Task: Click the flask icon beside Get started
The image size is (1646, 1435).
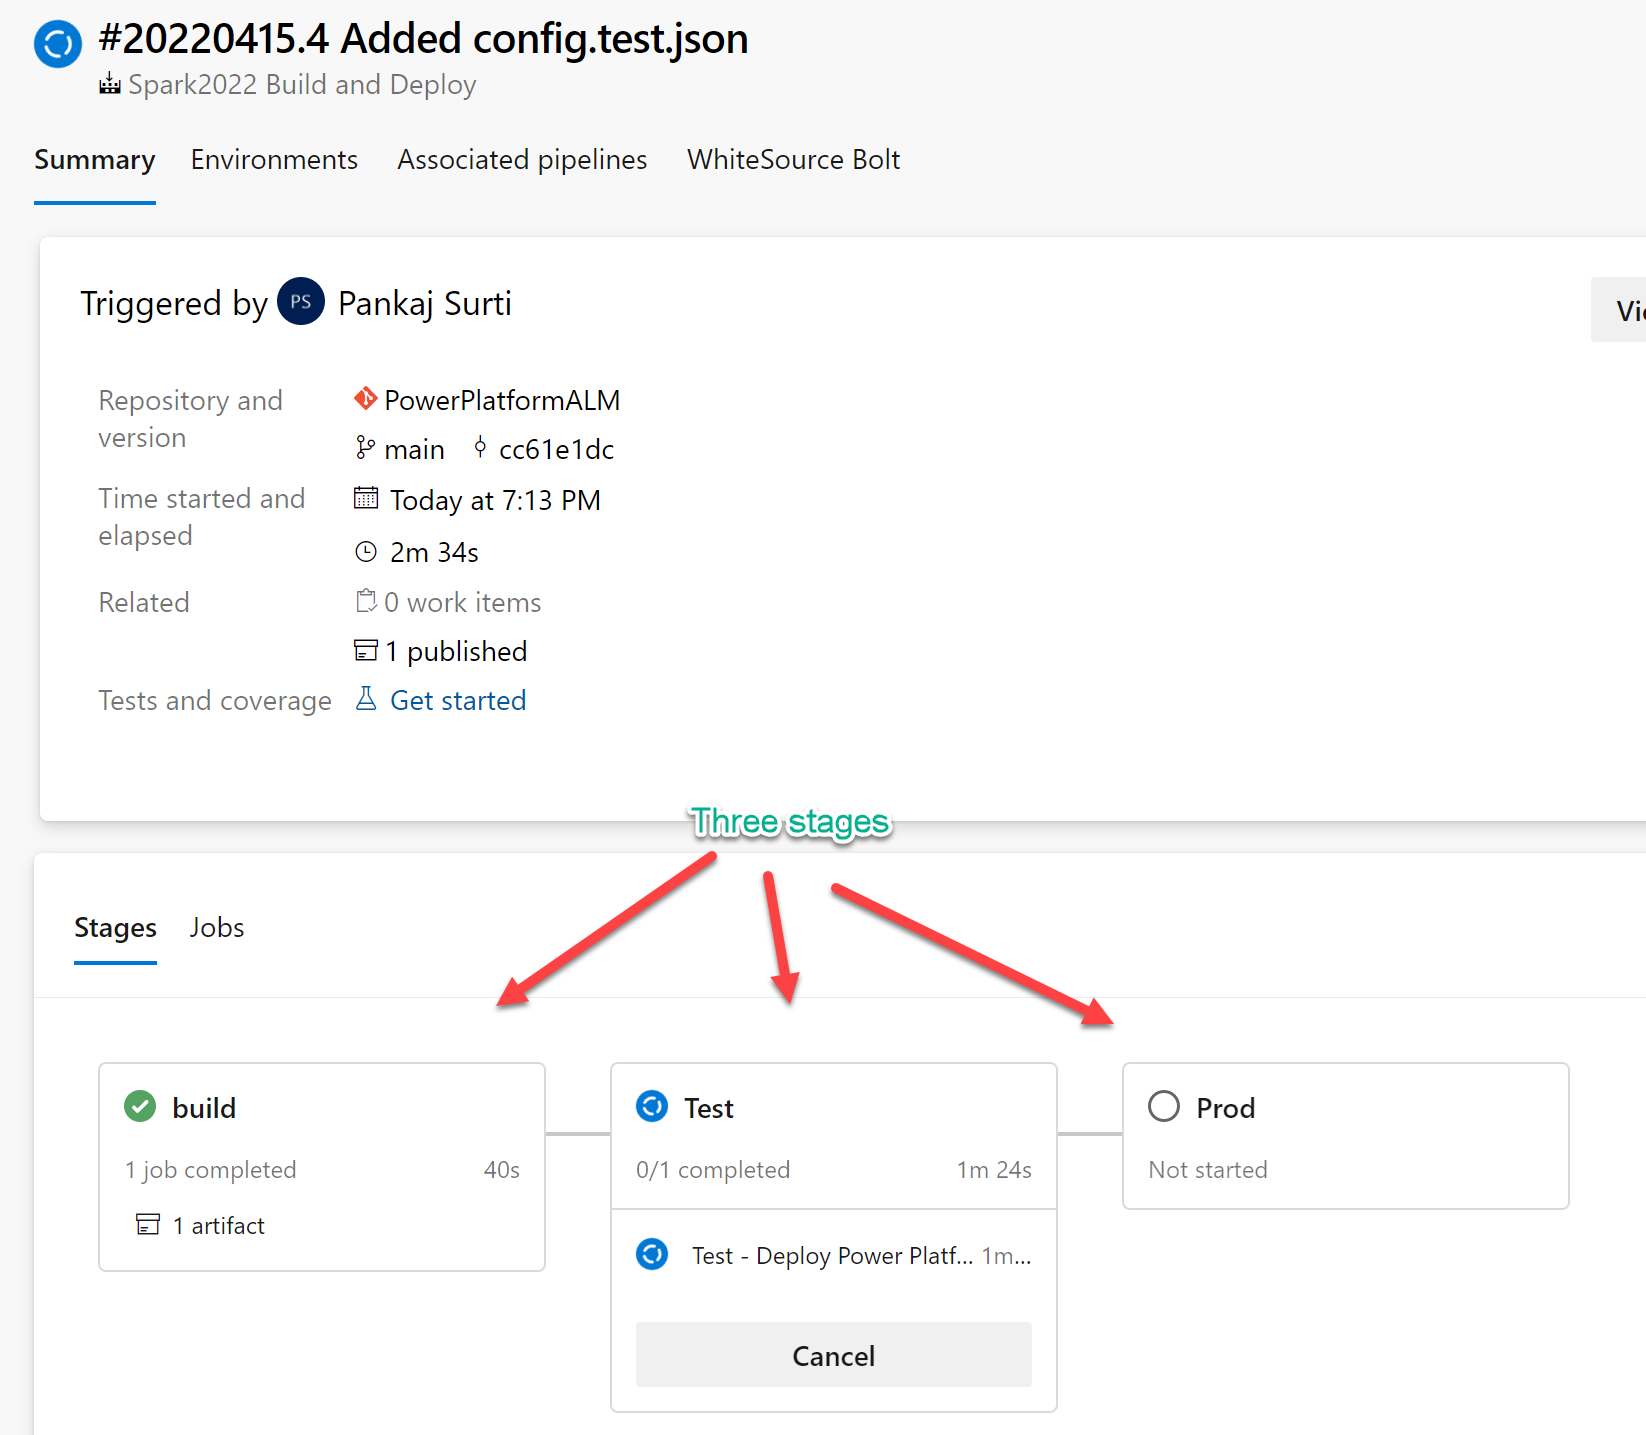Action: coord(366,699)
